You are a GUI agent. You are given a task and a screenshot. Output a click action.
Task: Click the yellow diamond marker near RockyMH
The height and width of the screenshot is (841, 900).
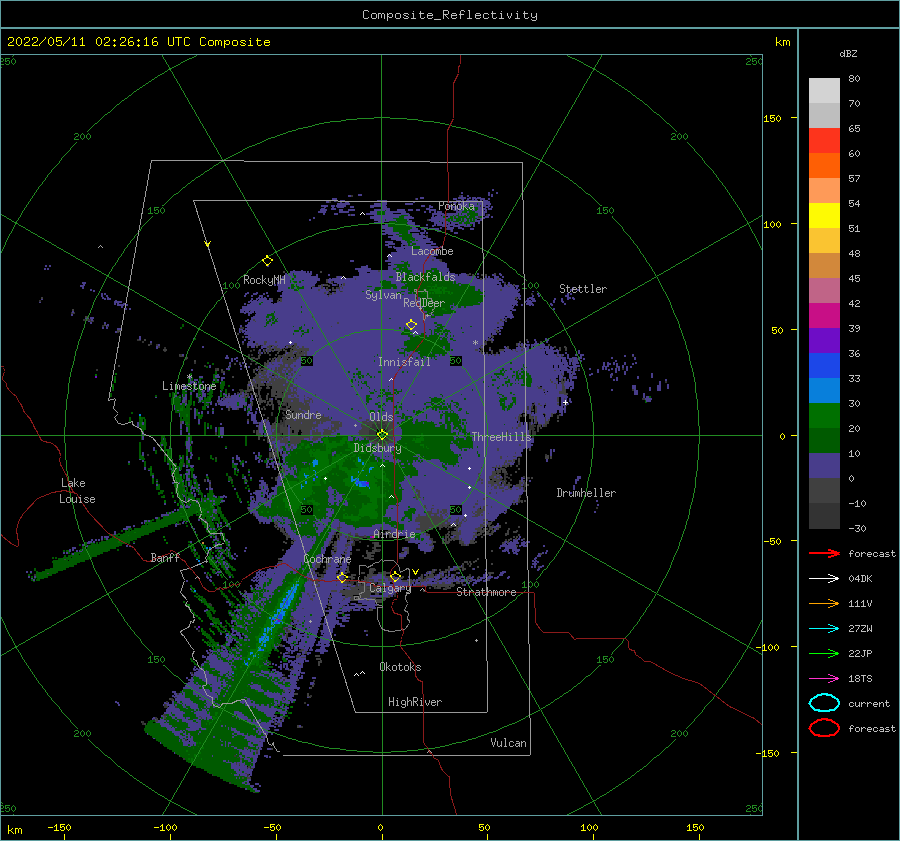[267, 261]
